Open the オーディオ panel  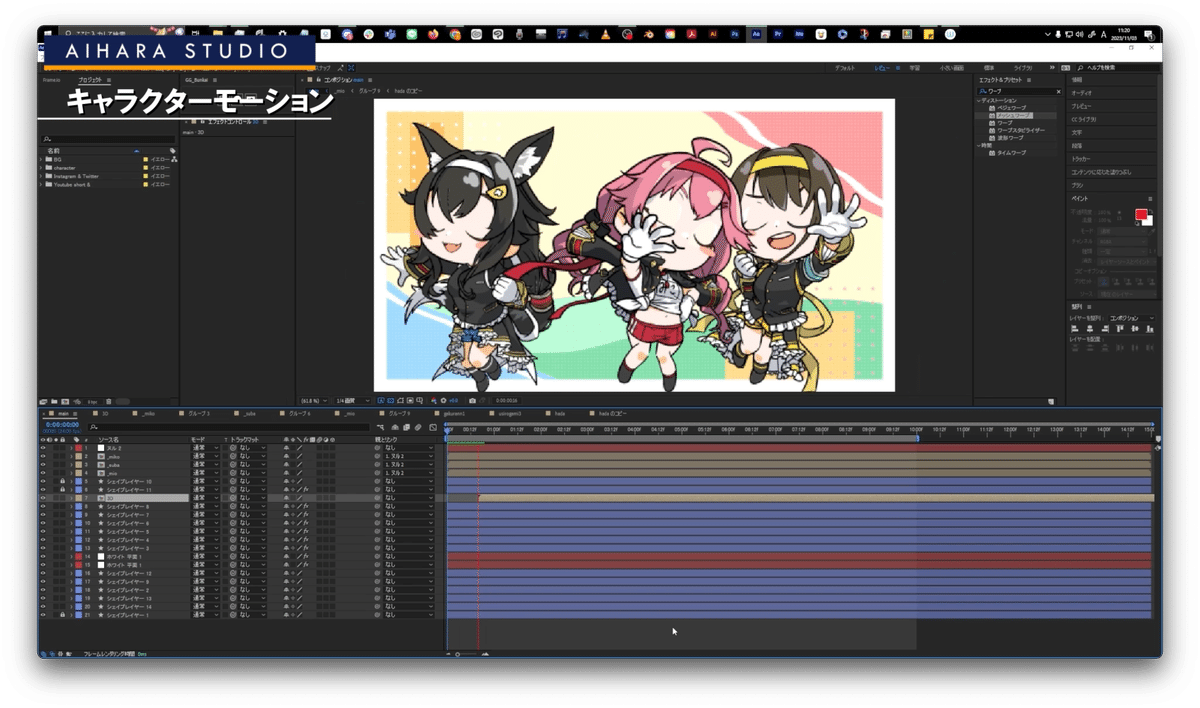click(x=1081, y=93)
